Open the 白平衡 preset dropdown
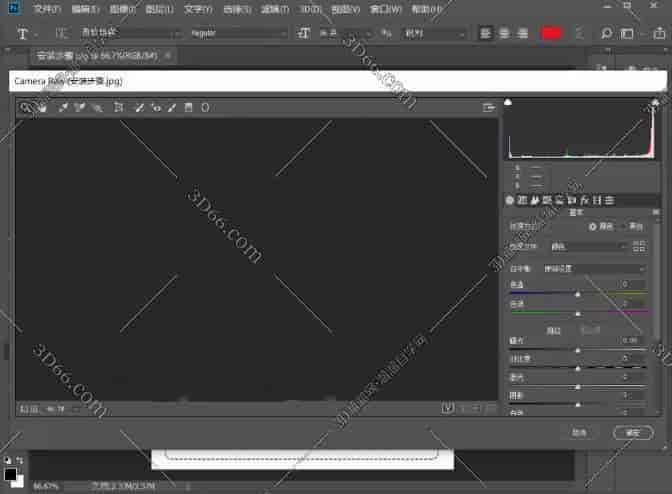Image resolution: width=672 pixels, height=494 pixels. pyautogui.click(x=595, y=269)
